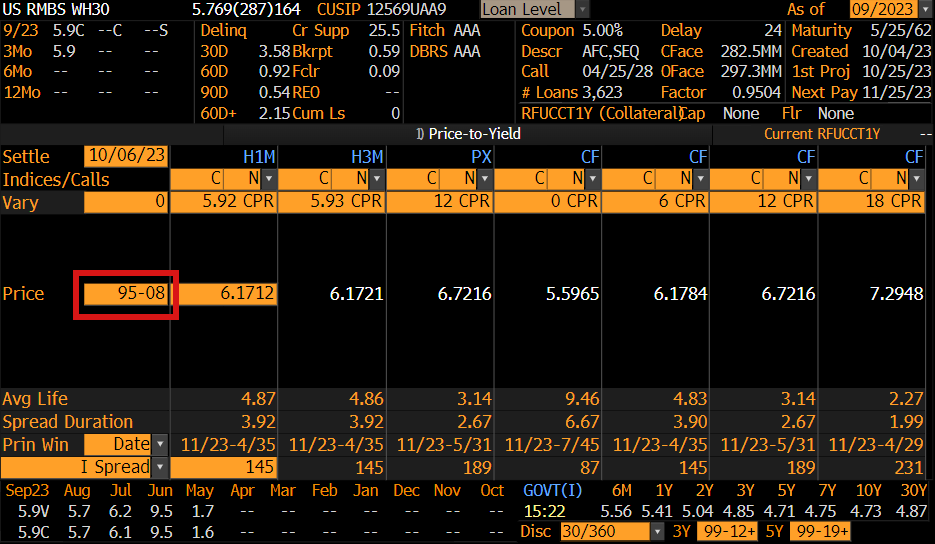Expand the dropdown arrow in the H3M column
This screenshot has width=935, height=544.
click(x=377, y=178)
